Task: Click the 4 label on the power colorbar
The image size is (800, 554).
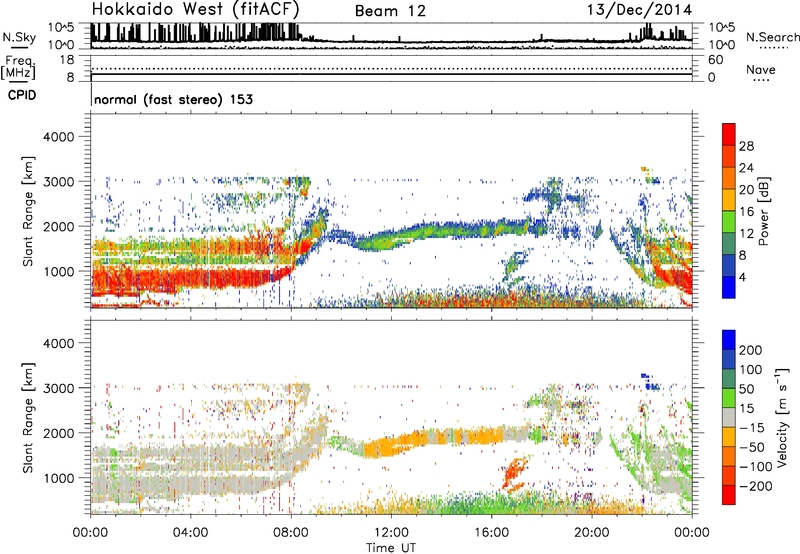Action: click(742, 277)
